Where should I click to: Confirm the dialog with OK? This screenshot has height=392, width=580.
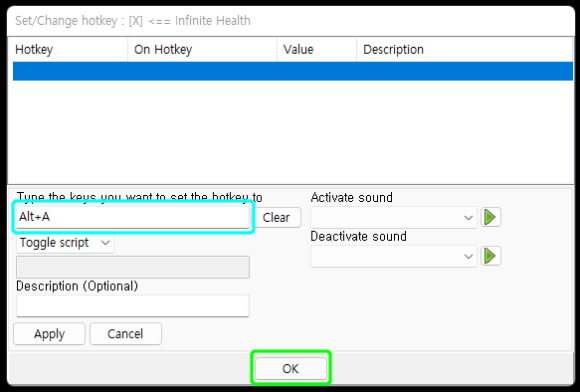(x=291, y=368)
